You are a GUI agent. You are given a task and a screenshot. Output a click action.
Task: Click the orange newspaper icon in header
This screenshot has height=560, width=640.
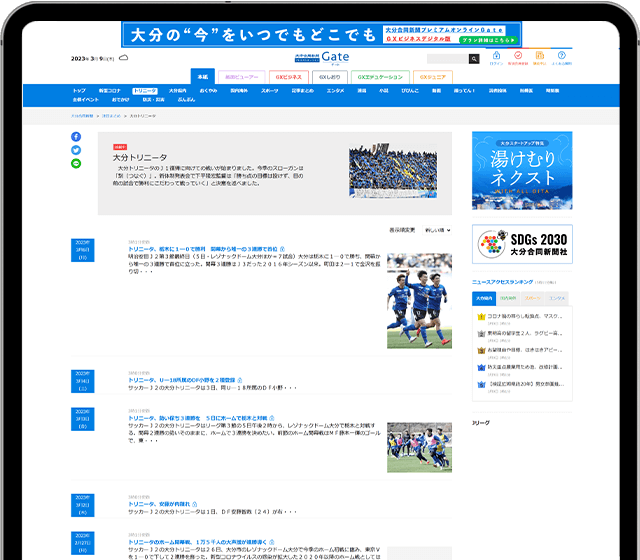point(540,58)
